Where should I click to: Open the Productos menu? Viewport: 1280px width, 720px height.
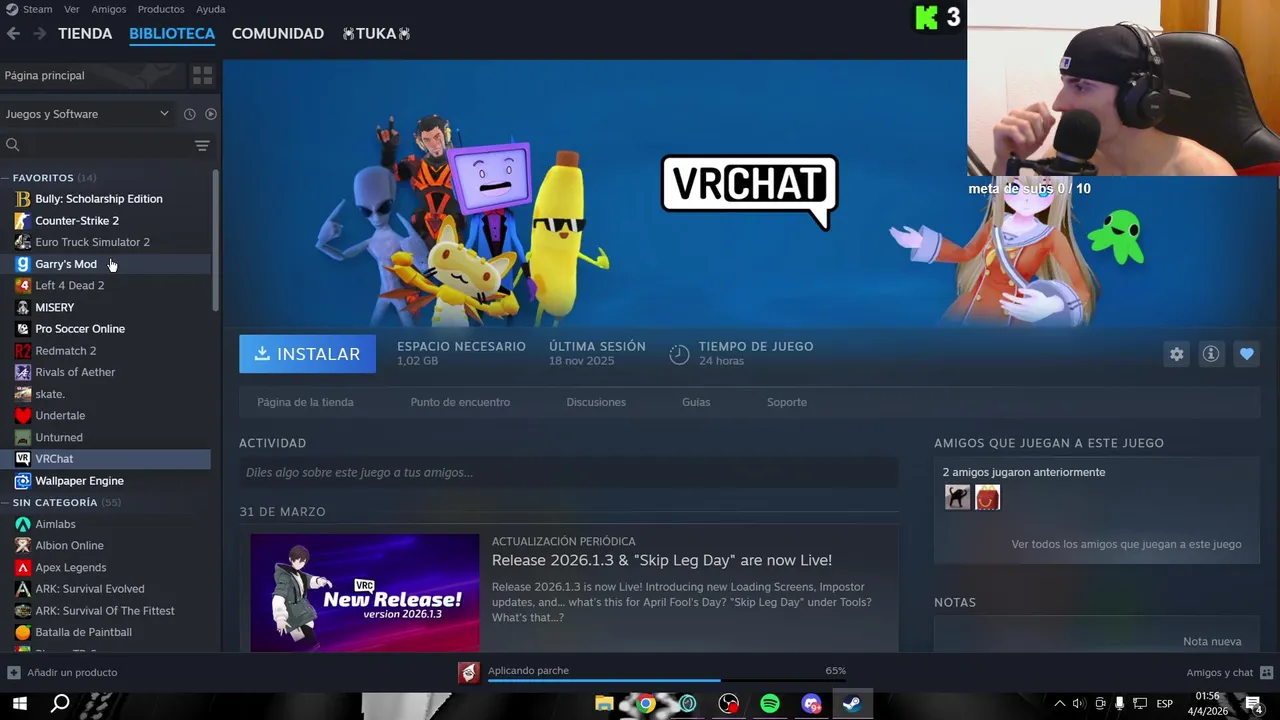click(161, 9)
